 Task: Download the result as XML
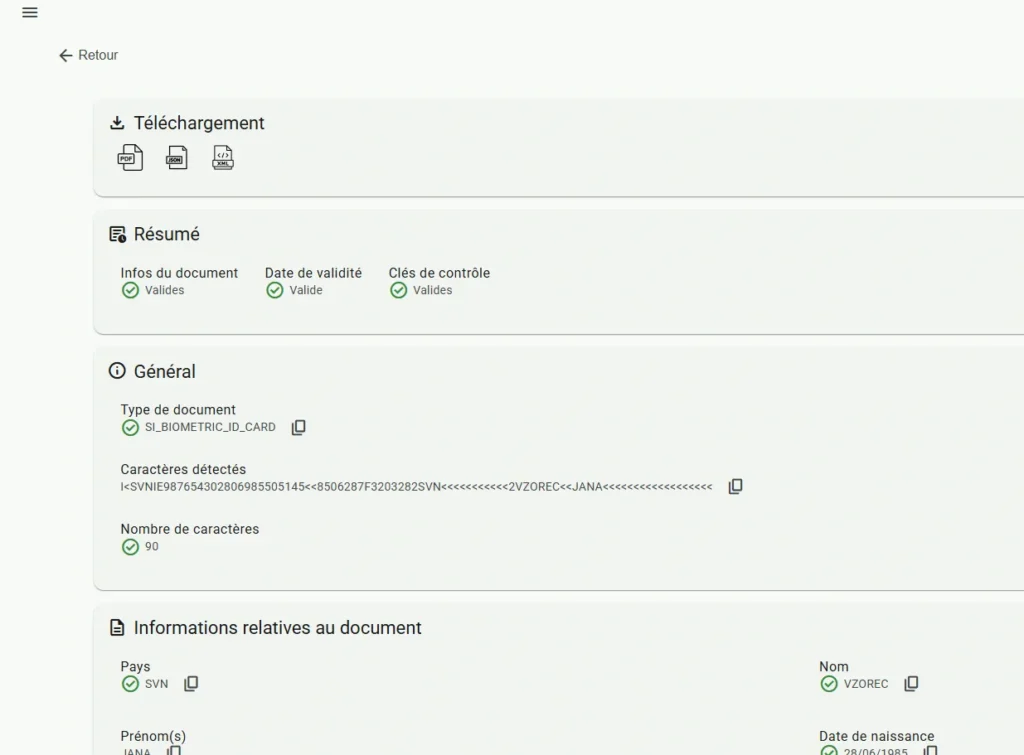point(223,157)
